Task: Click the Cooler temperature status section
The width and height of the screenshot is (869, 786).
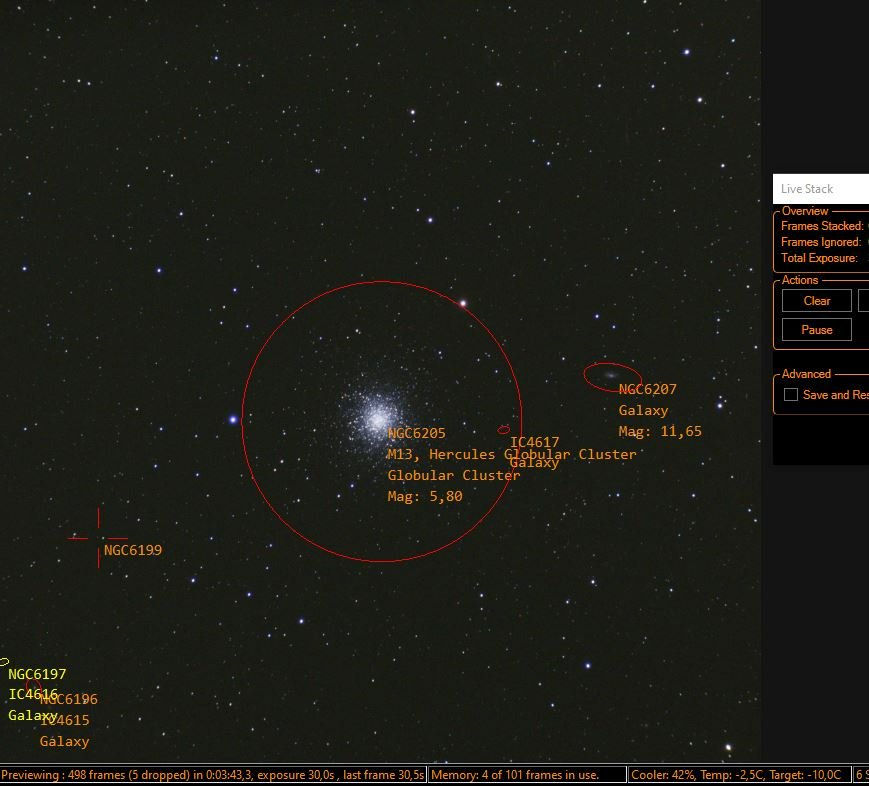Action: [x=737, y=775]
